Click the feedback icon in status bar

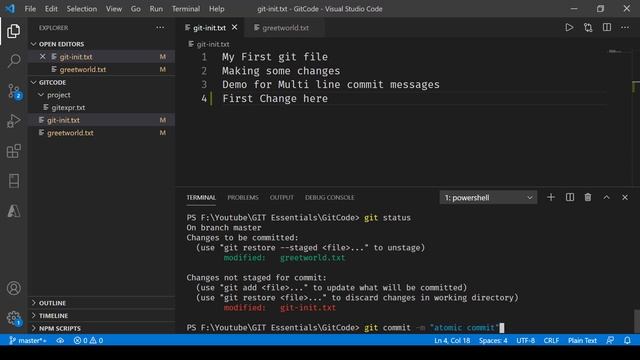610,340
